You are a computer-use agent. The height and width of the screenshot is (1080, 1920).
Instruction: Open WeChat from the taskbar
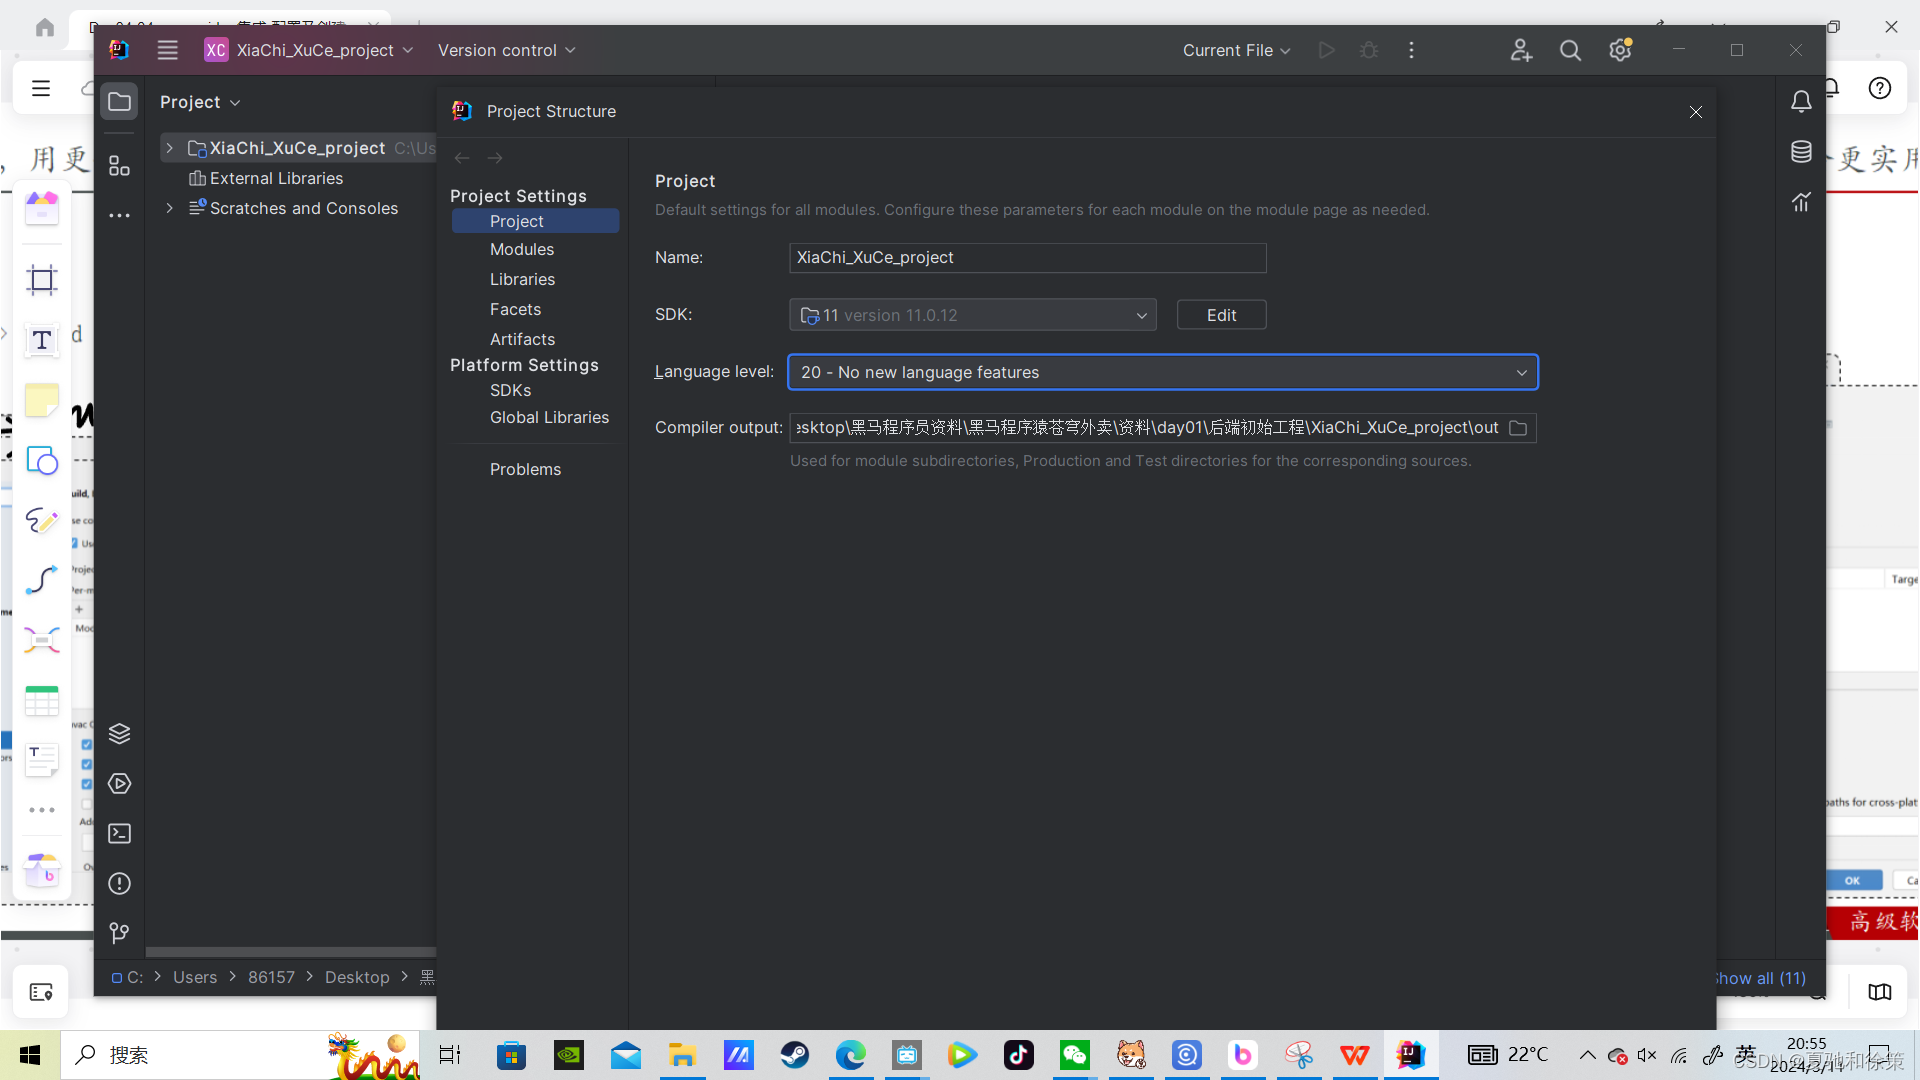[x=1075, y=1055]
